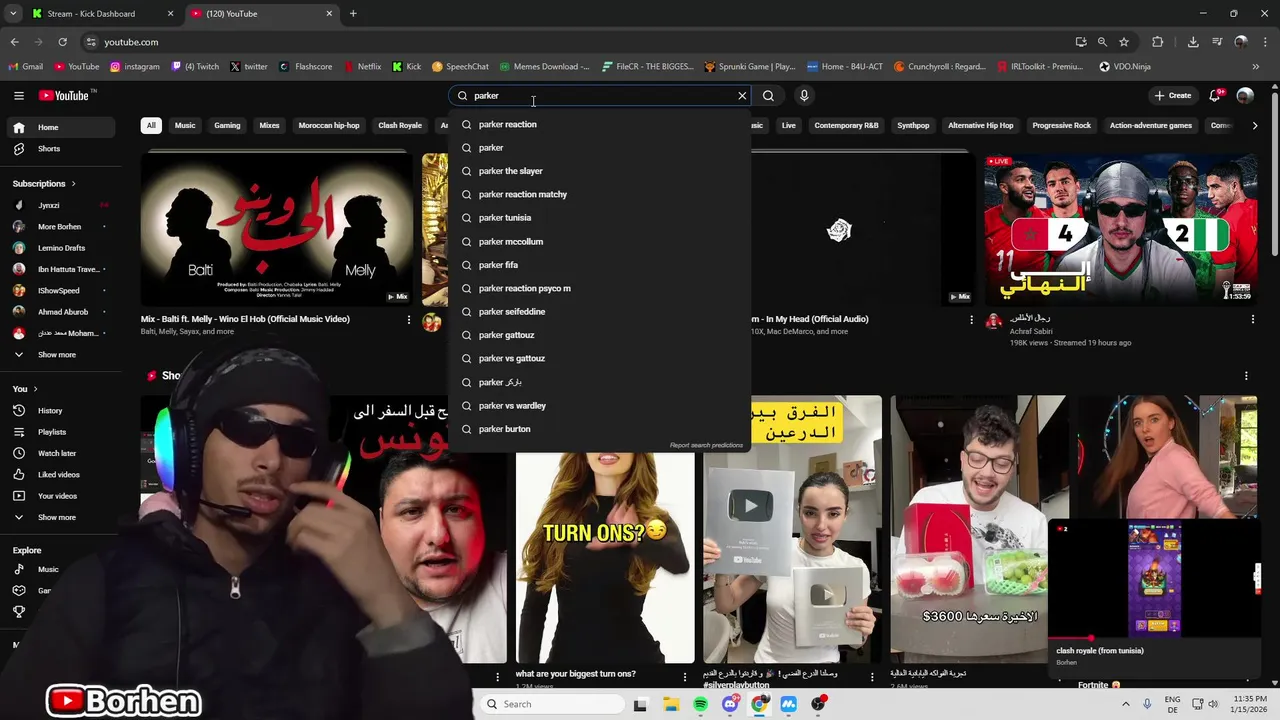Screen dimensions: 1280x720
Task: Open the Netflix bookmark
Action: [x=362, y=67]
